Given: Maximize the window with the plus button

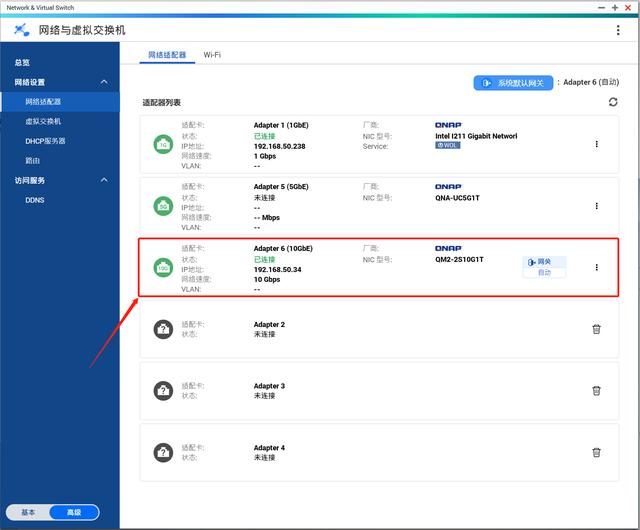Looking at the screenshot, I should 615,7.
